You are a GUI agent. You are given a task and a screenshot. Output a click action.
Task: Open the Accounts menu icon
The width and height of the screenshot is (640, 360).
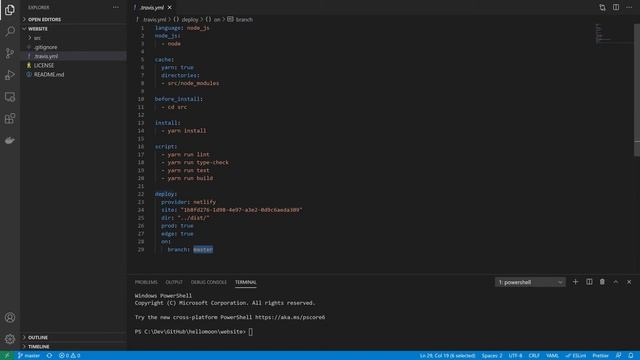click(10, 317)
